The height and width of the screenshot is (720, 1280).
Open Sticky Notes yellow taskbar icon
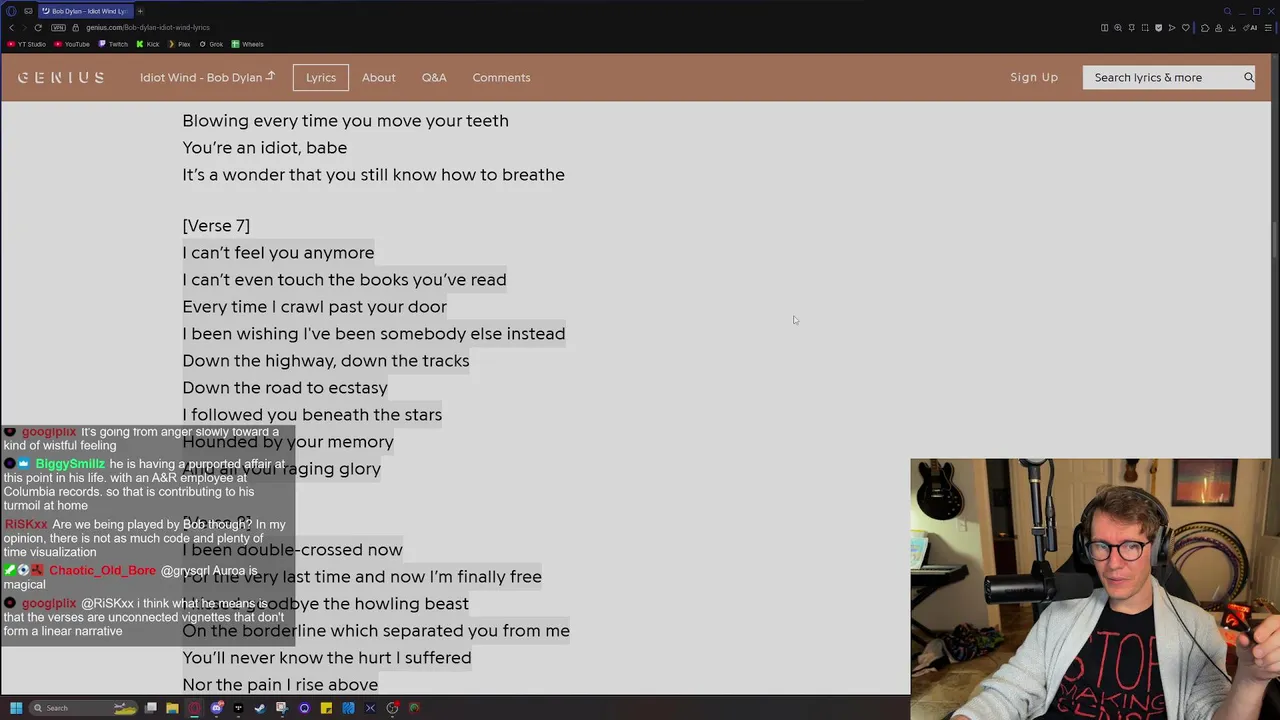(x=326, y=708)
